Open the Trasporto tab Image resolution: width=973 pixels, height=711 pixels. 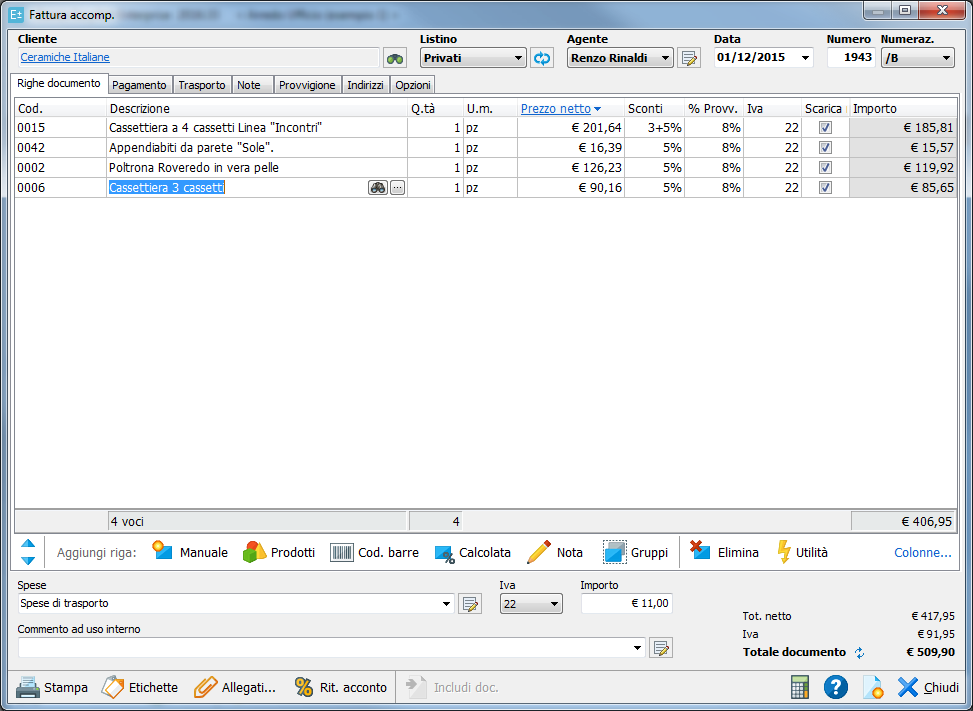coord(201,85)
